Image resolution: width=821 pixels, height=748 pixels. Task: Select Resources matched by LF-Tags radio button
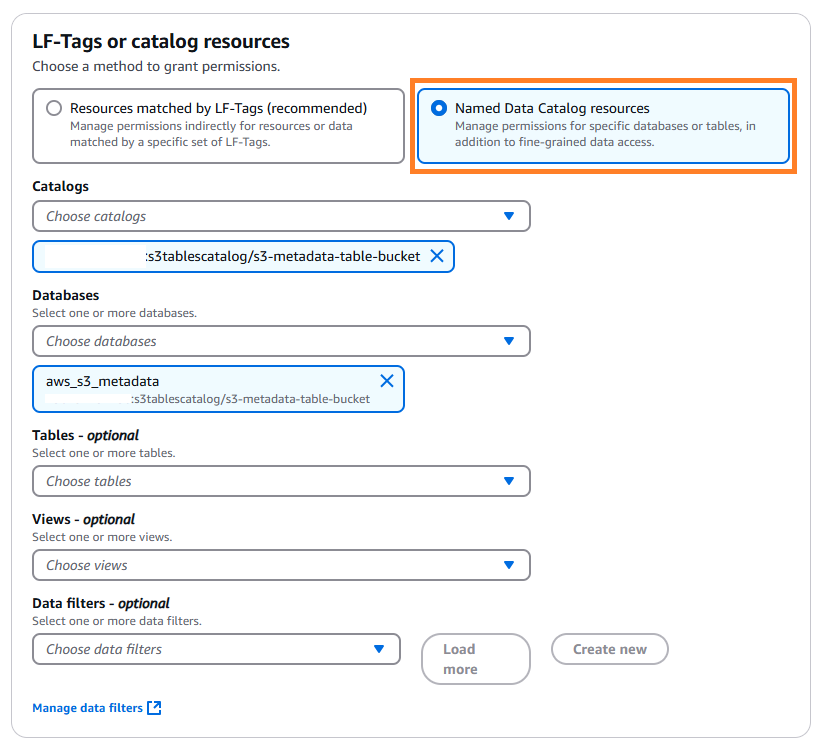pyautogui.click(x=54, y=108)
